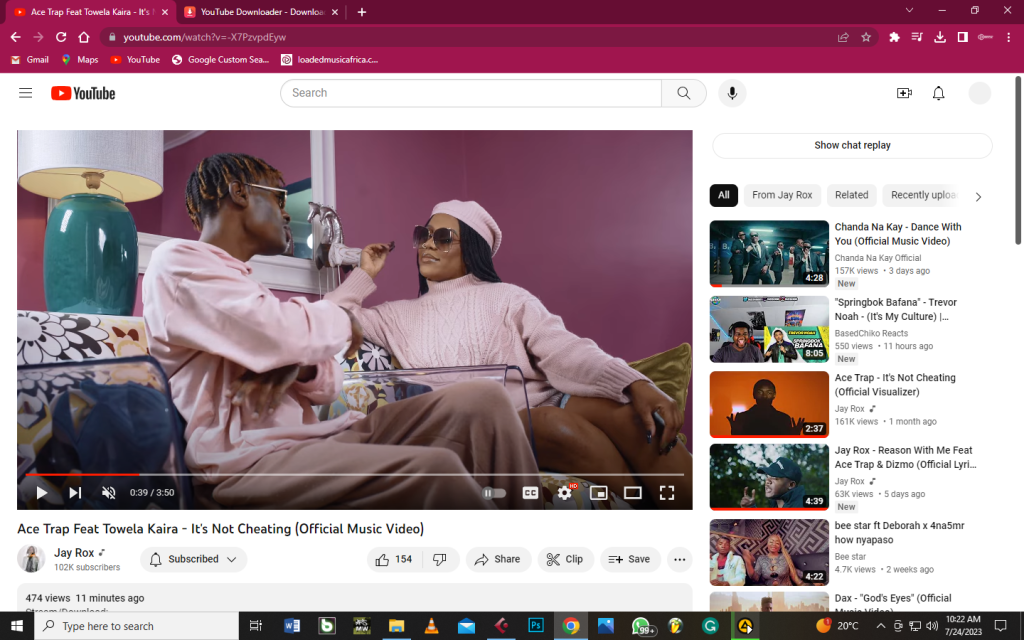Open the tab search dropdown arrow
This screenshot has height=640, width=1024.
point(909,10)
